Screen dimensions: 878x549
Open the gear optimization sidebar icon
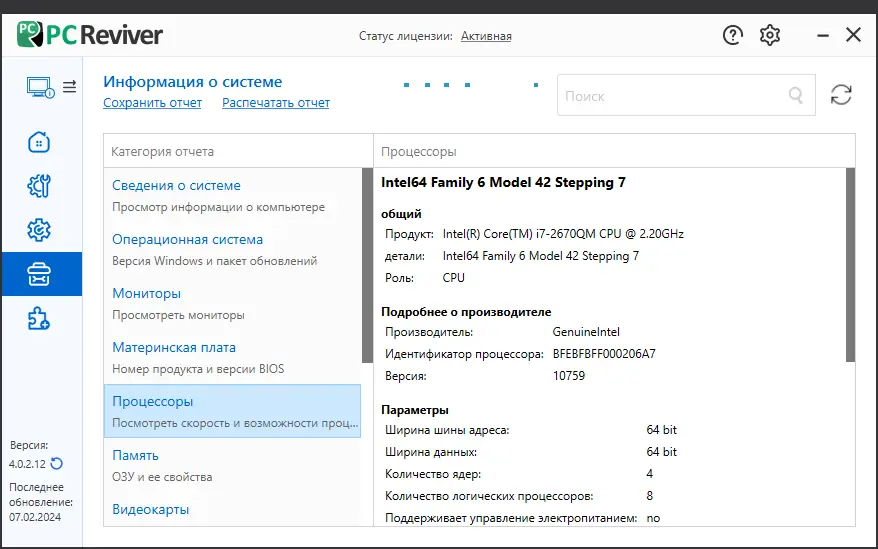tap(39, 231)
